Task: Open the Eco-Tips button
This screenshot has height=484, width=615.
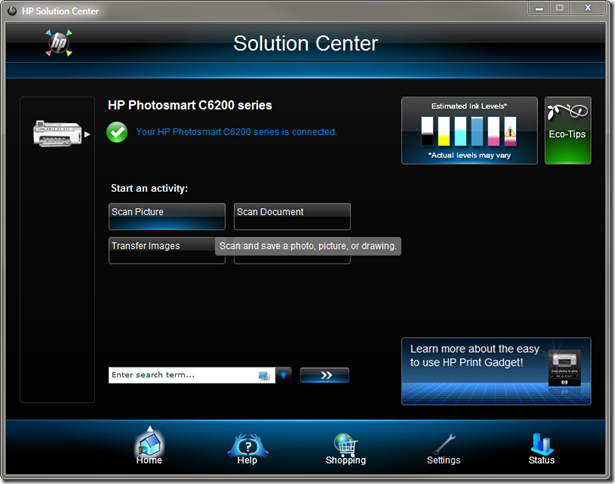Action: [568, 131]
